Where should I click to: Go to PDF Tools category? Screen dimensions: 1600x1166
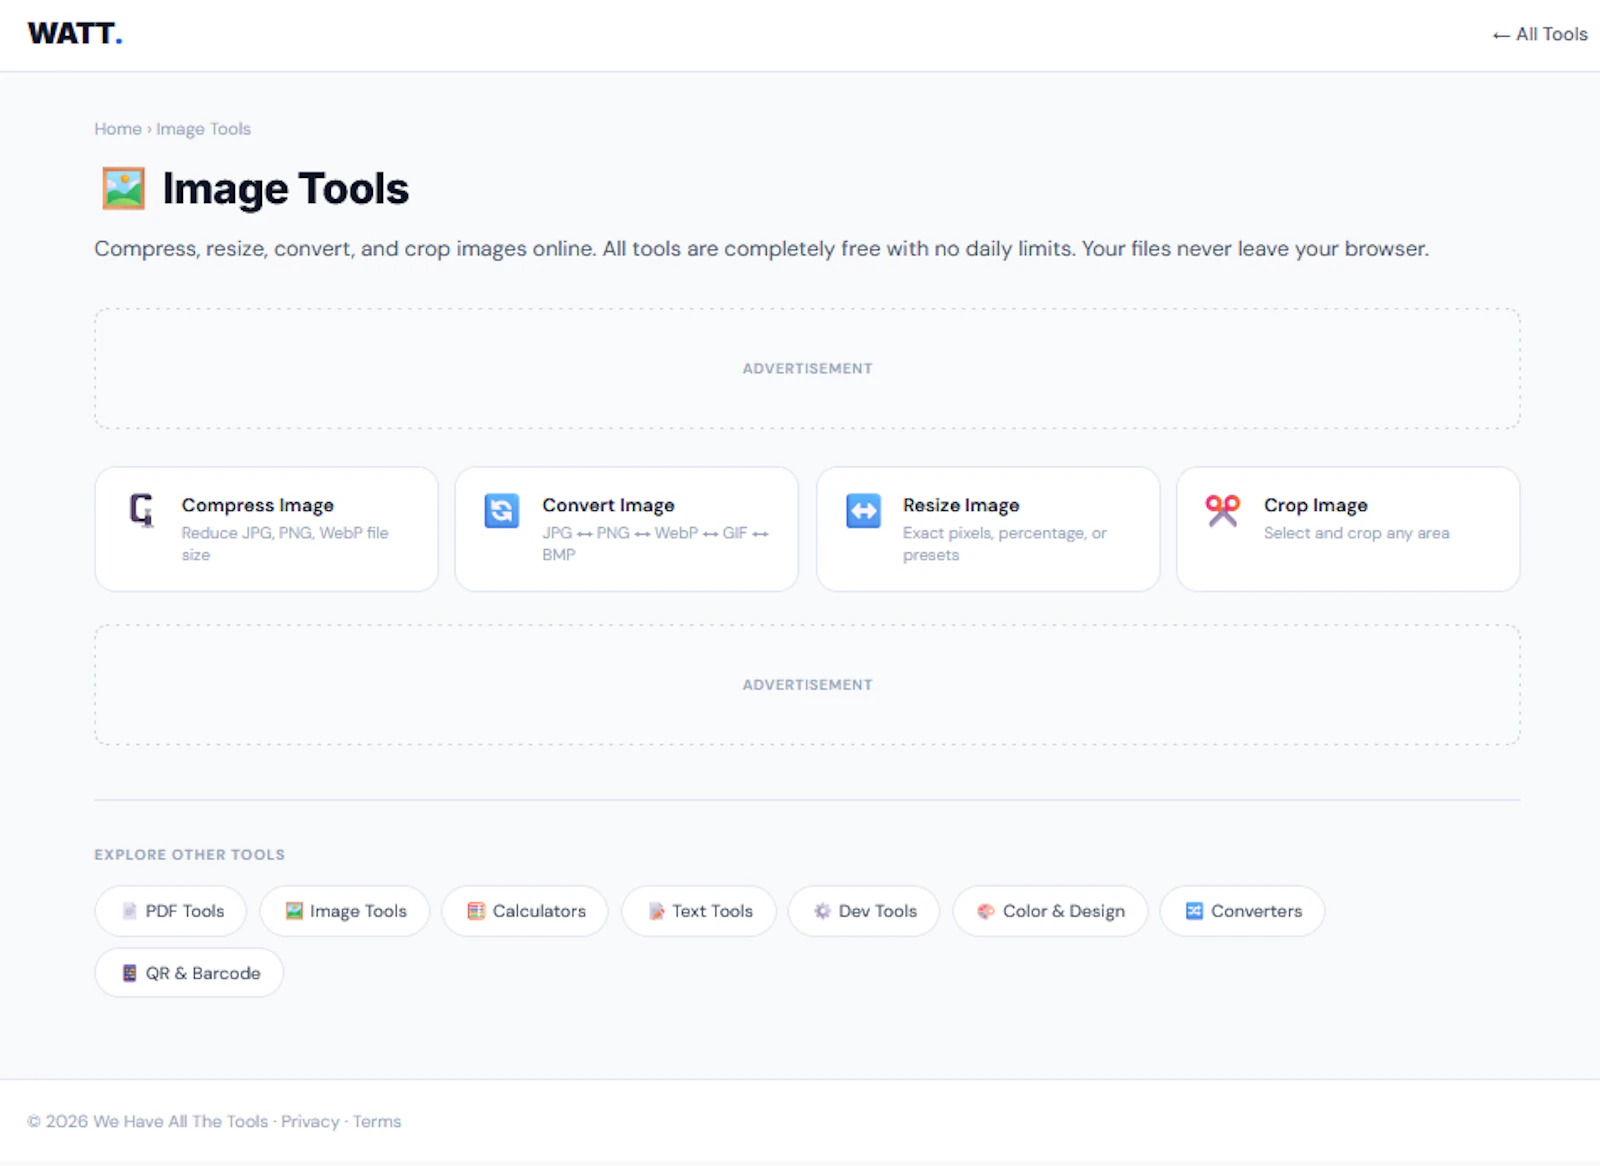[171, 911]
